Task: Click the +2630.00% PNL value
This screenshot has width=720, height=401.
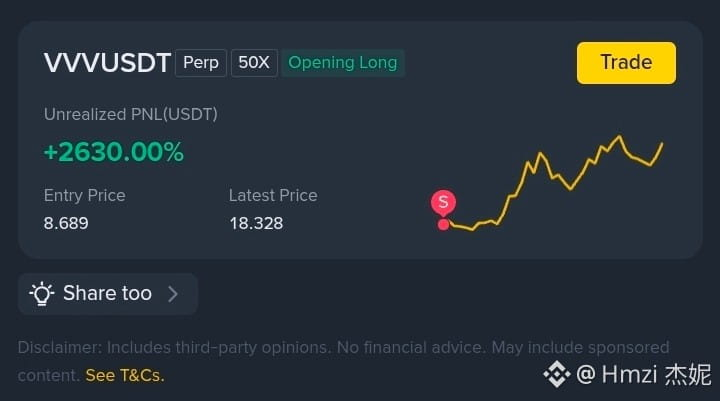Action: click(113, 152)
